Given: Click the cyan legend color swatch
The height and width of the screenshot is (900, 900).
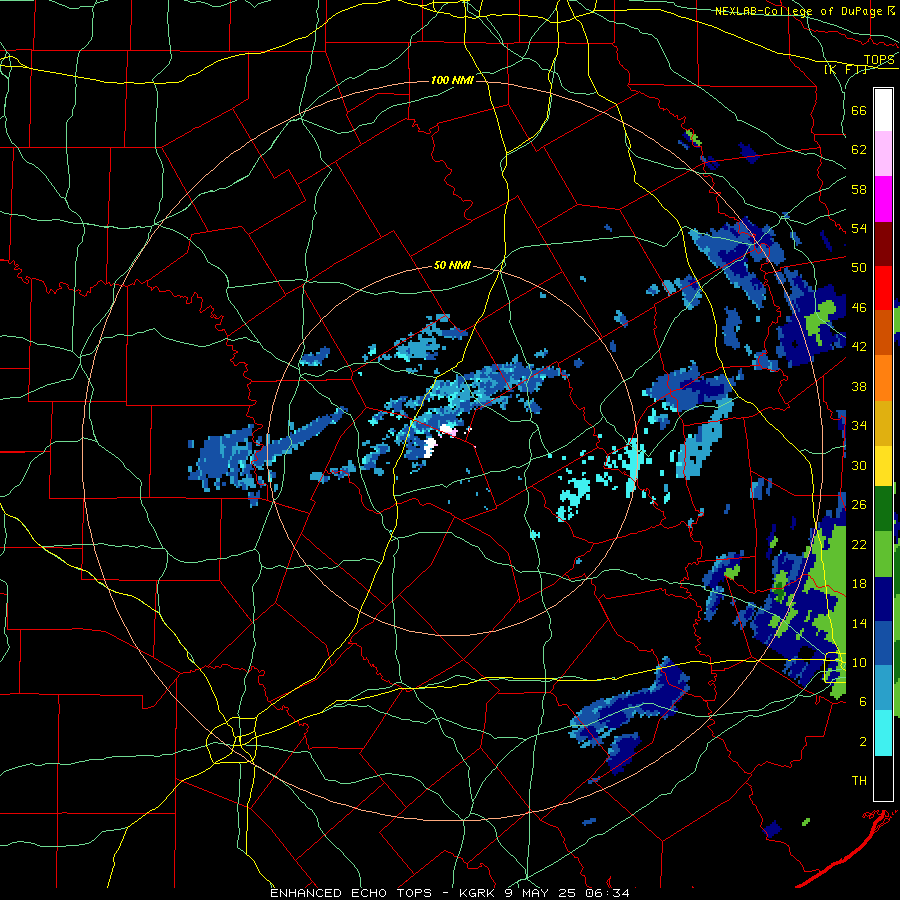Looking at the screenshot, I should click(x=883, y=733).
